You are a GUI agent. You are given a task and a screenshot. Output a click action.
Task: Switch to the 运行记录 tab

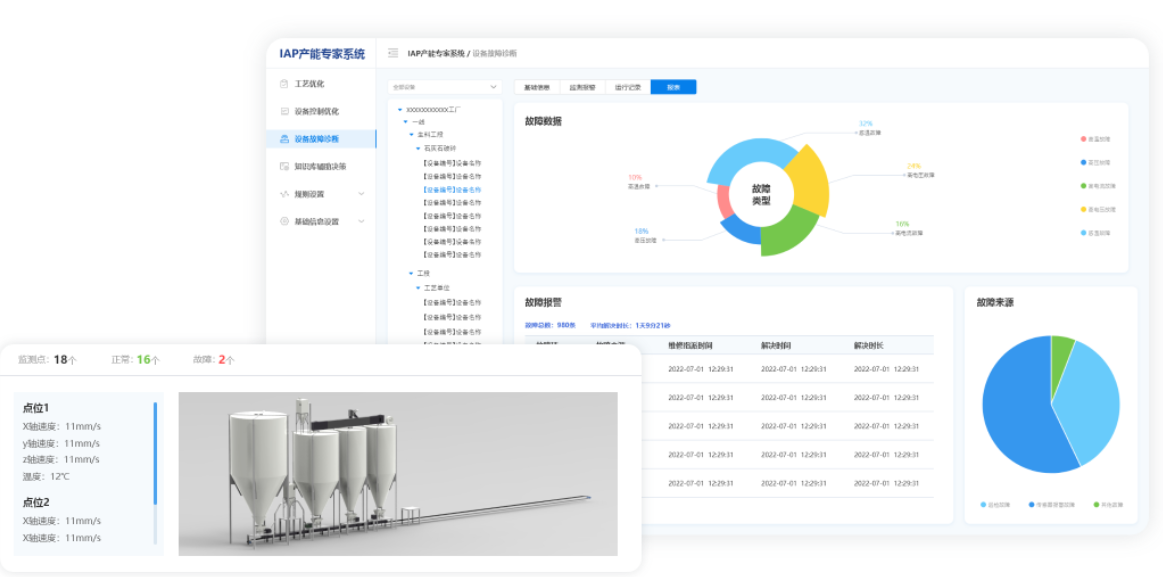(627, 88)
